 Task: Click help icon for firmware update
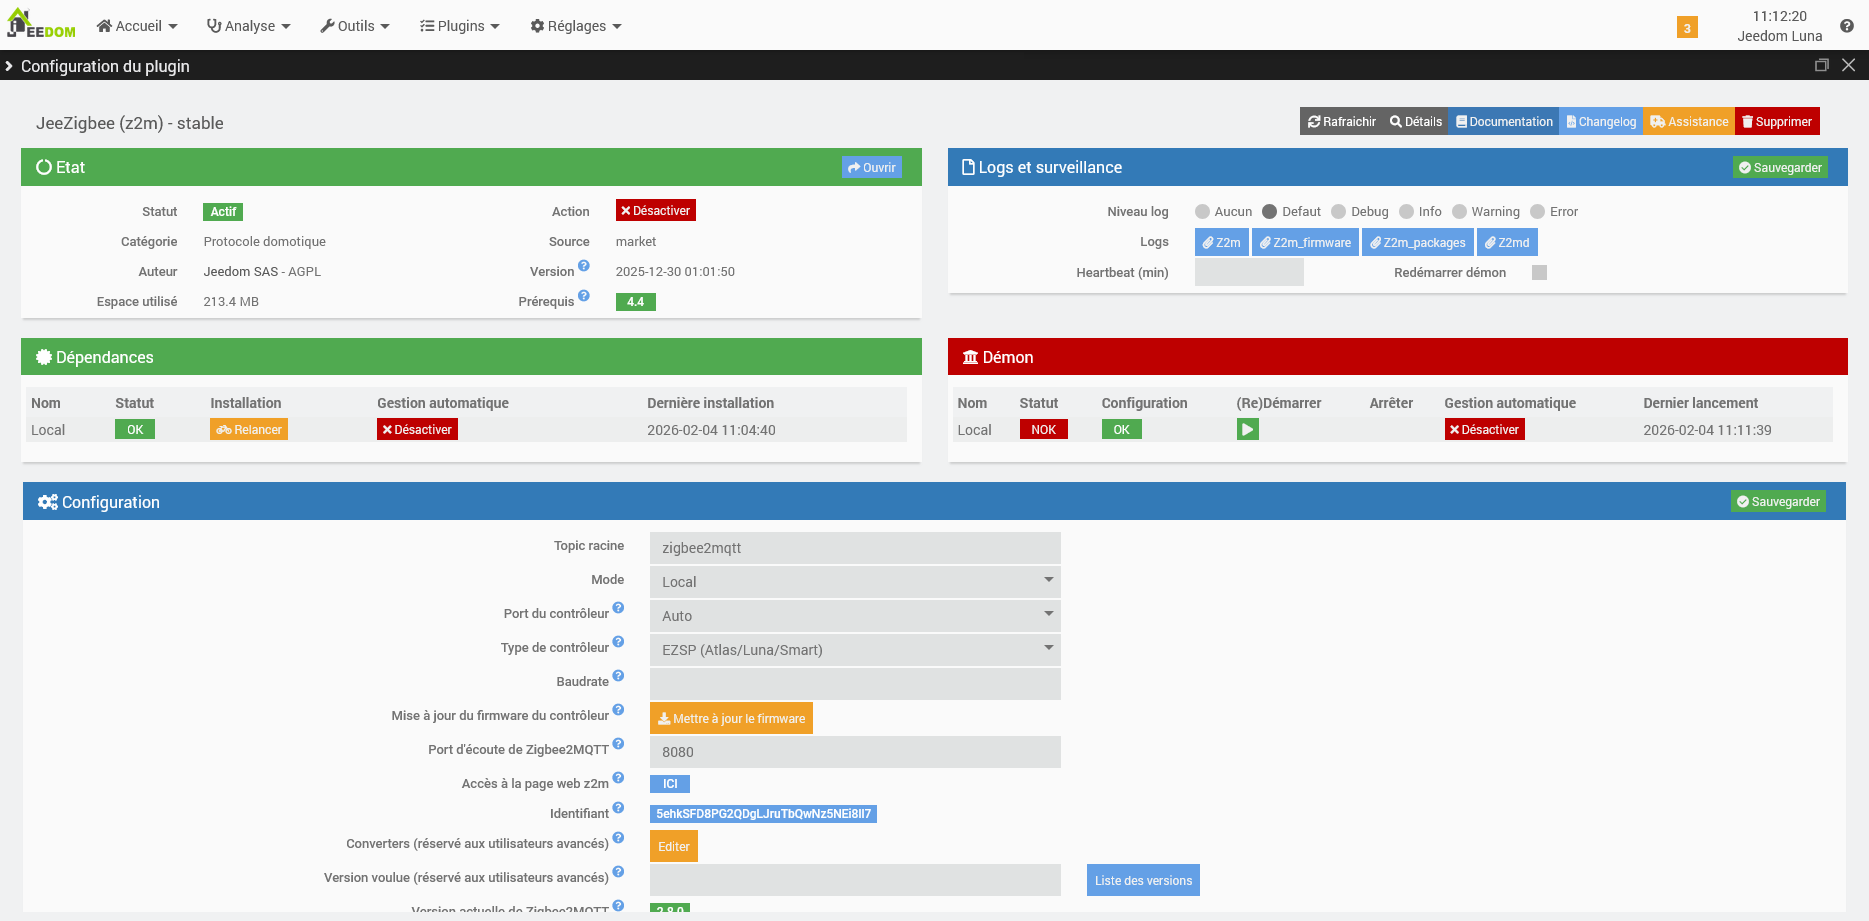(x=618, y=710)
